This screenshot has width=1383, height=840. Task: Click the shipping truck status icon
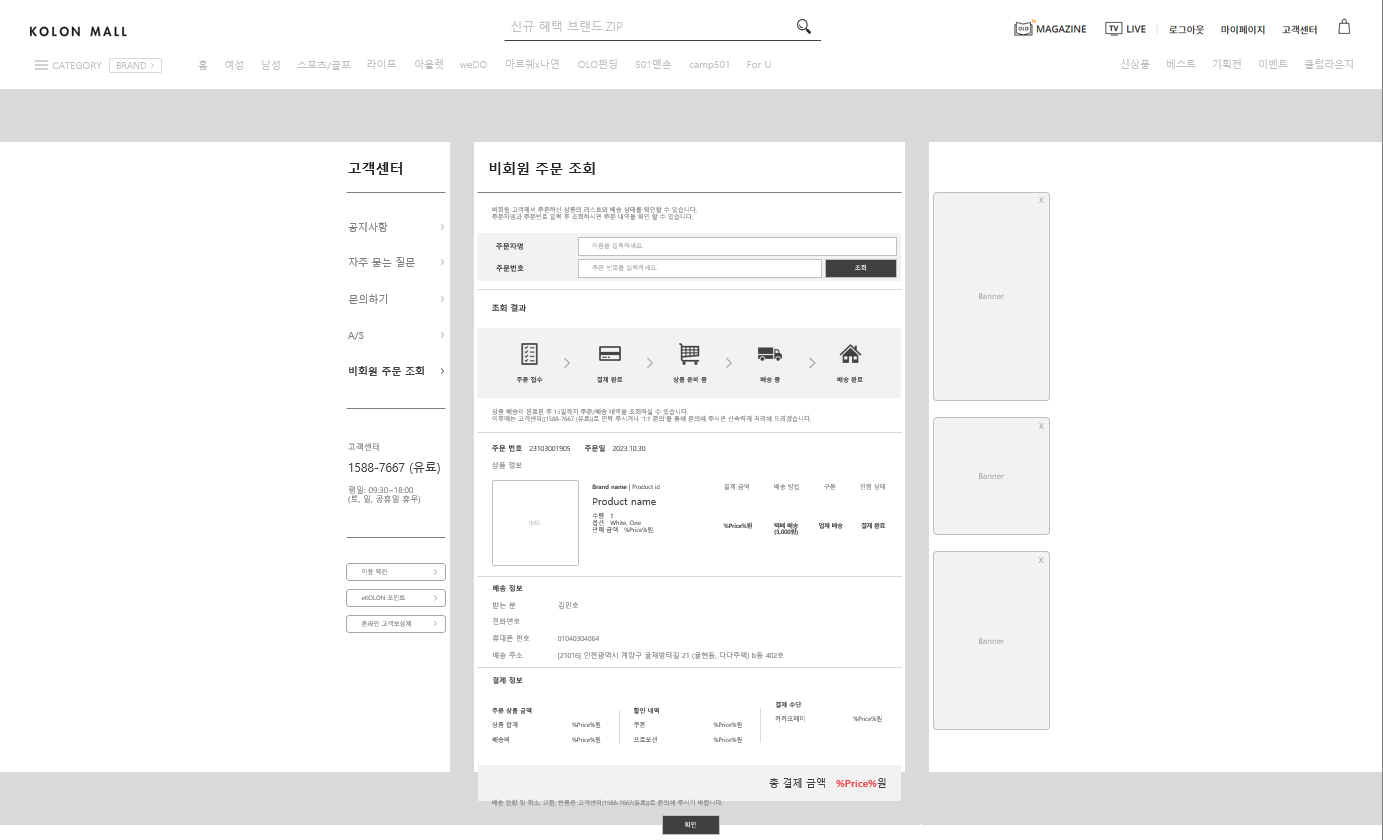769,354
